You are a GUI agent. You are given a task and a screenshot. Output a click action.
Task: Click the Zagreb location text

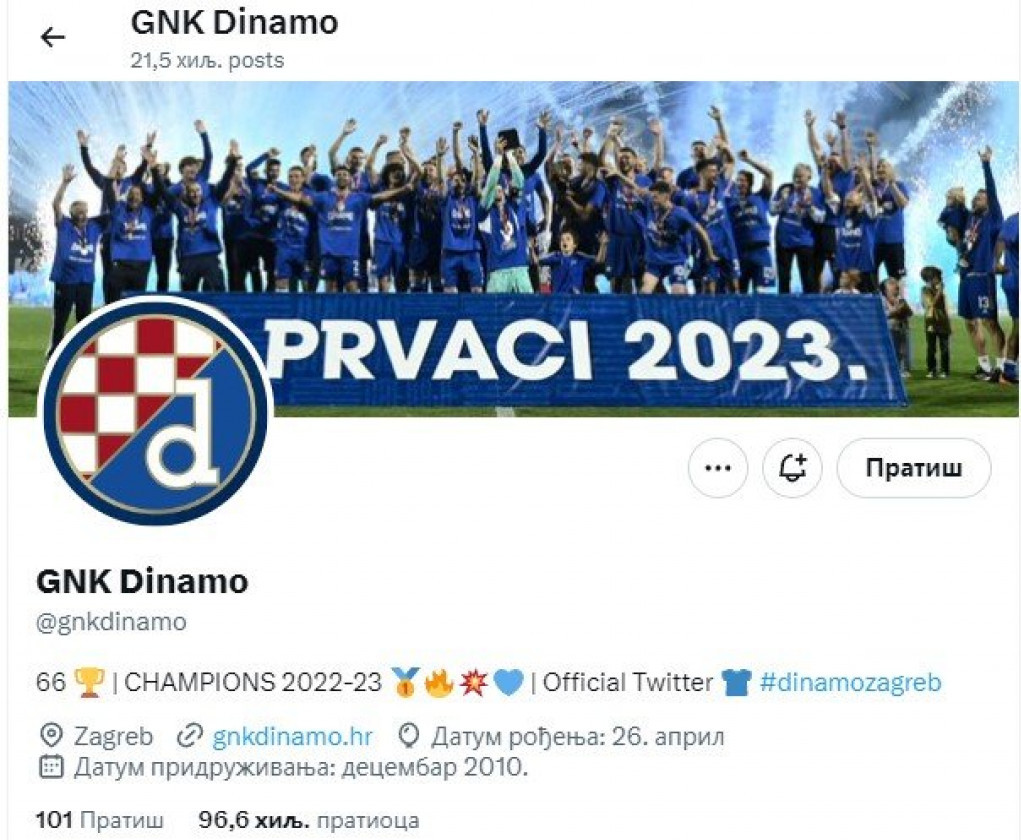113,736
